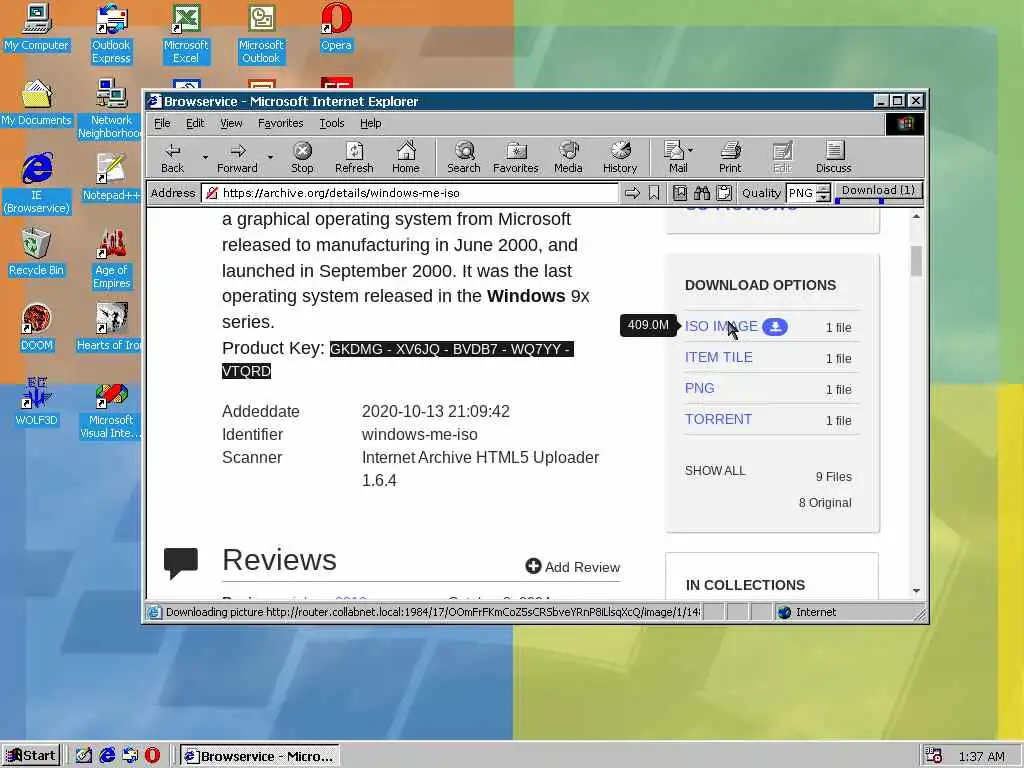
Task: Click the scrollbar down arrow
Action: [x=916, y=590]
